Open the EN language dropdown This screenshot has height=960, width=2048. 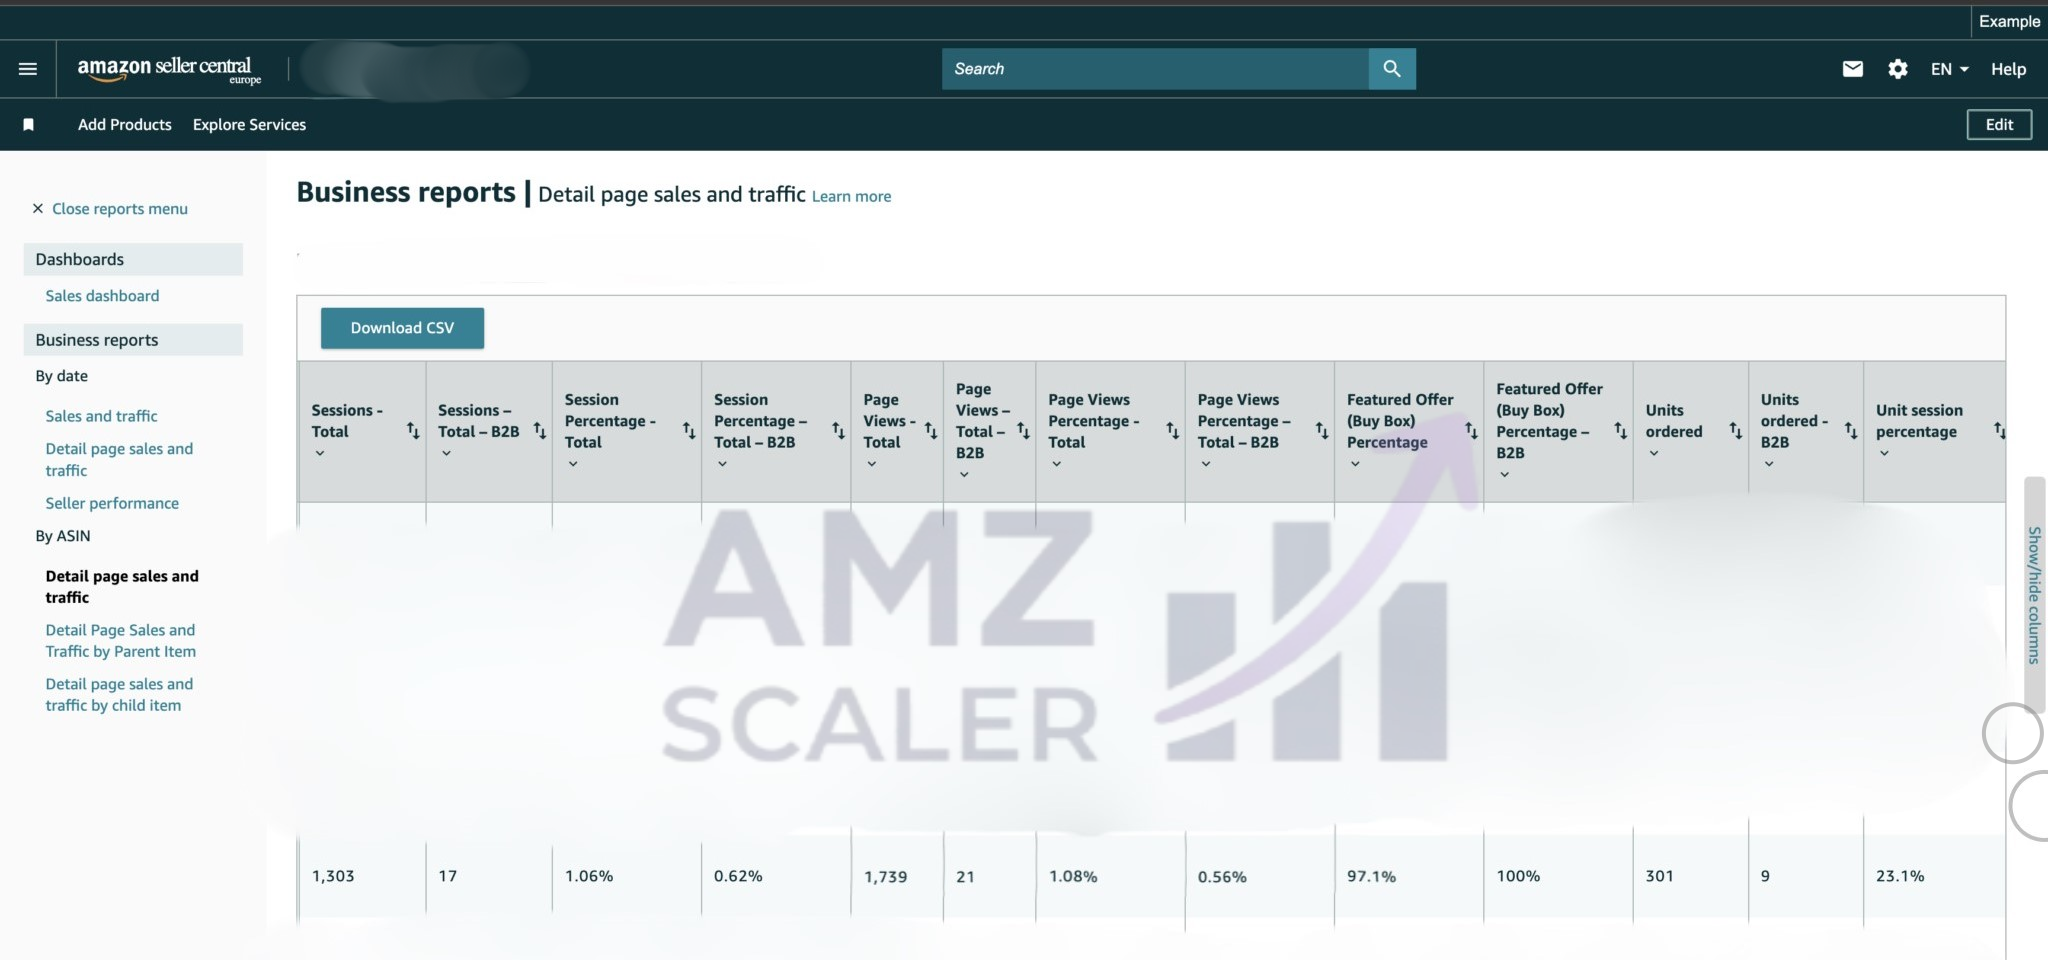[x=1949, y=69]
